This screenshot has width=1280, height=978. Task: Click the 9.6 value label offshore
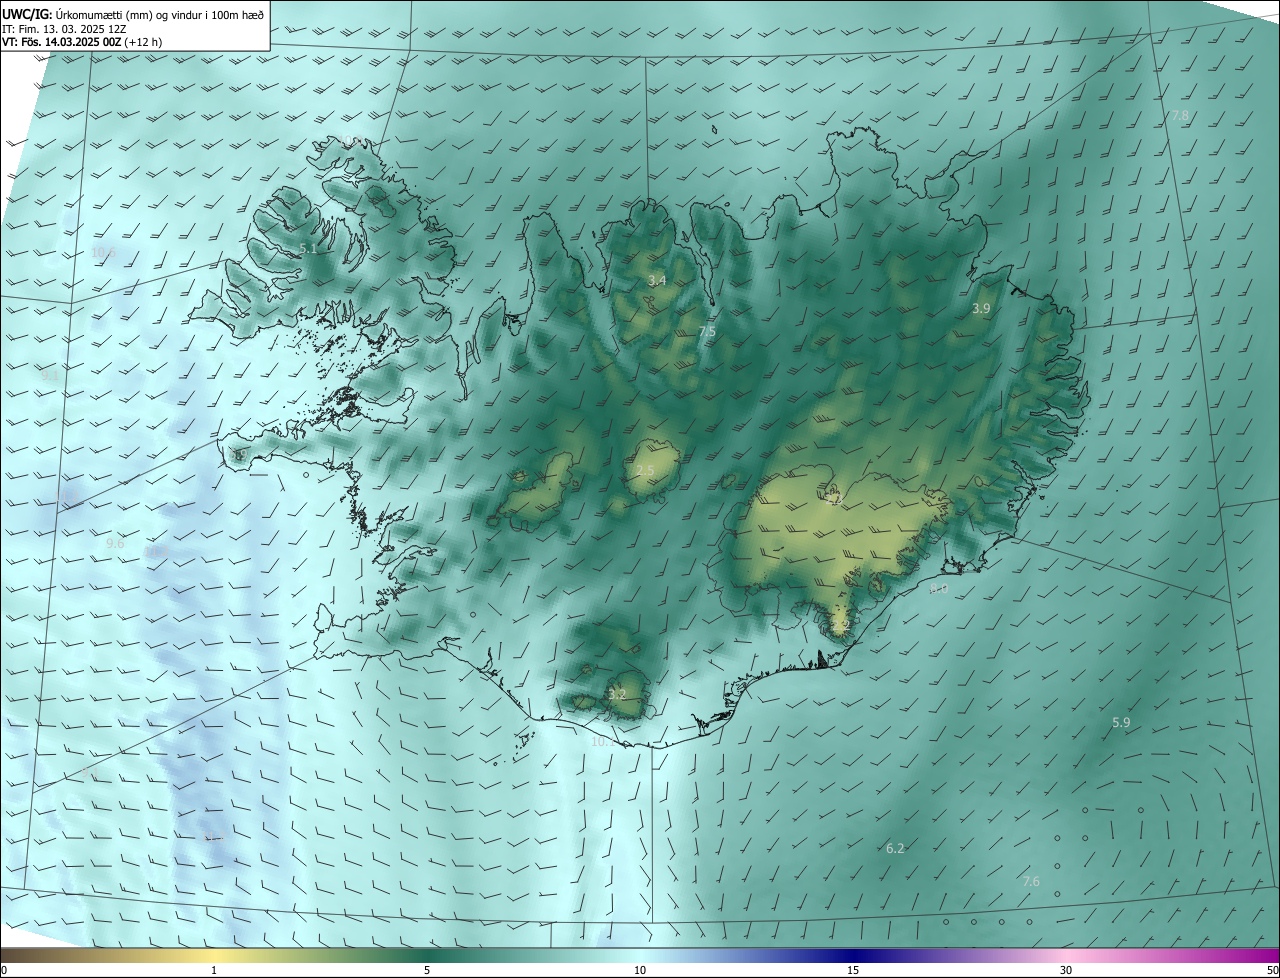115,544
